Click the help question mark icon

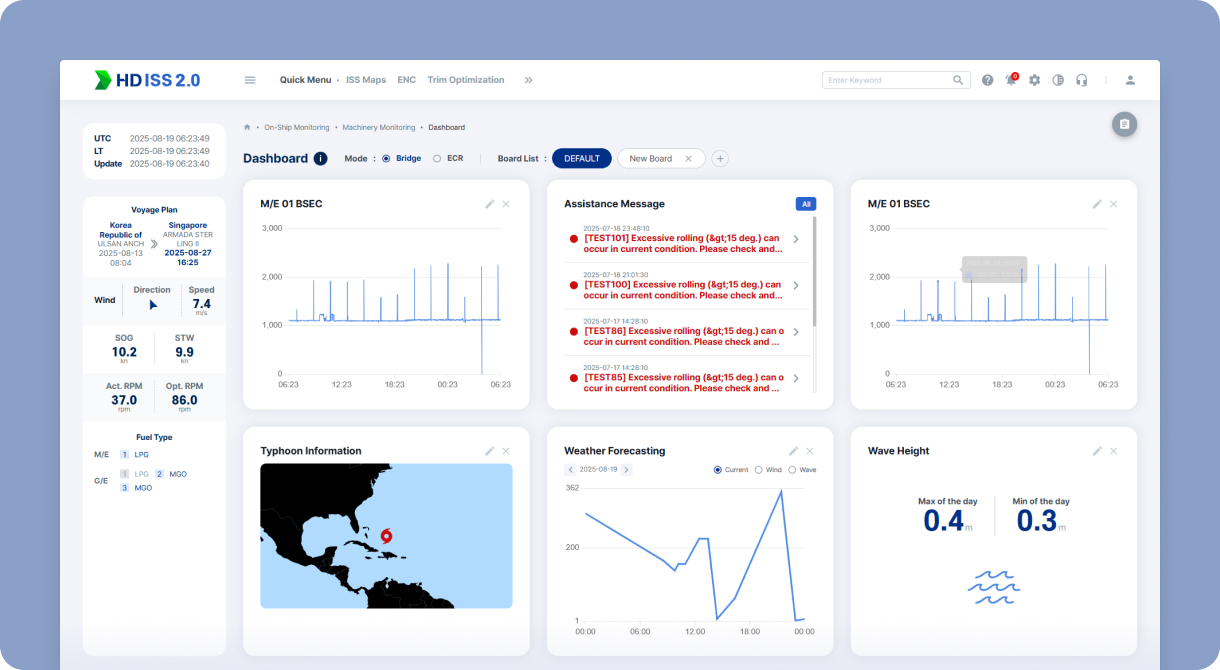pos(987,80)
